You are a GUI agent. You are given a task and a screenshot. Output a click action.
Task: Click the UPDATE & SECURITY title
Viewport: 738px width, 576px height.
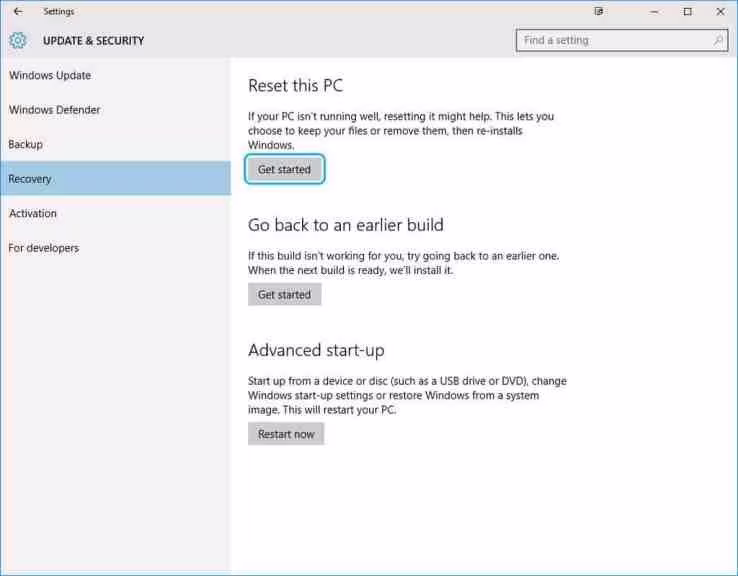point(94,41)
